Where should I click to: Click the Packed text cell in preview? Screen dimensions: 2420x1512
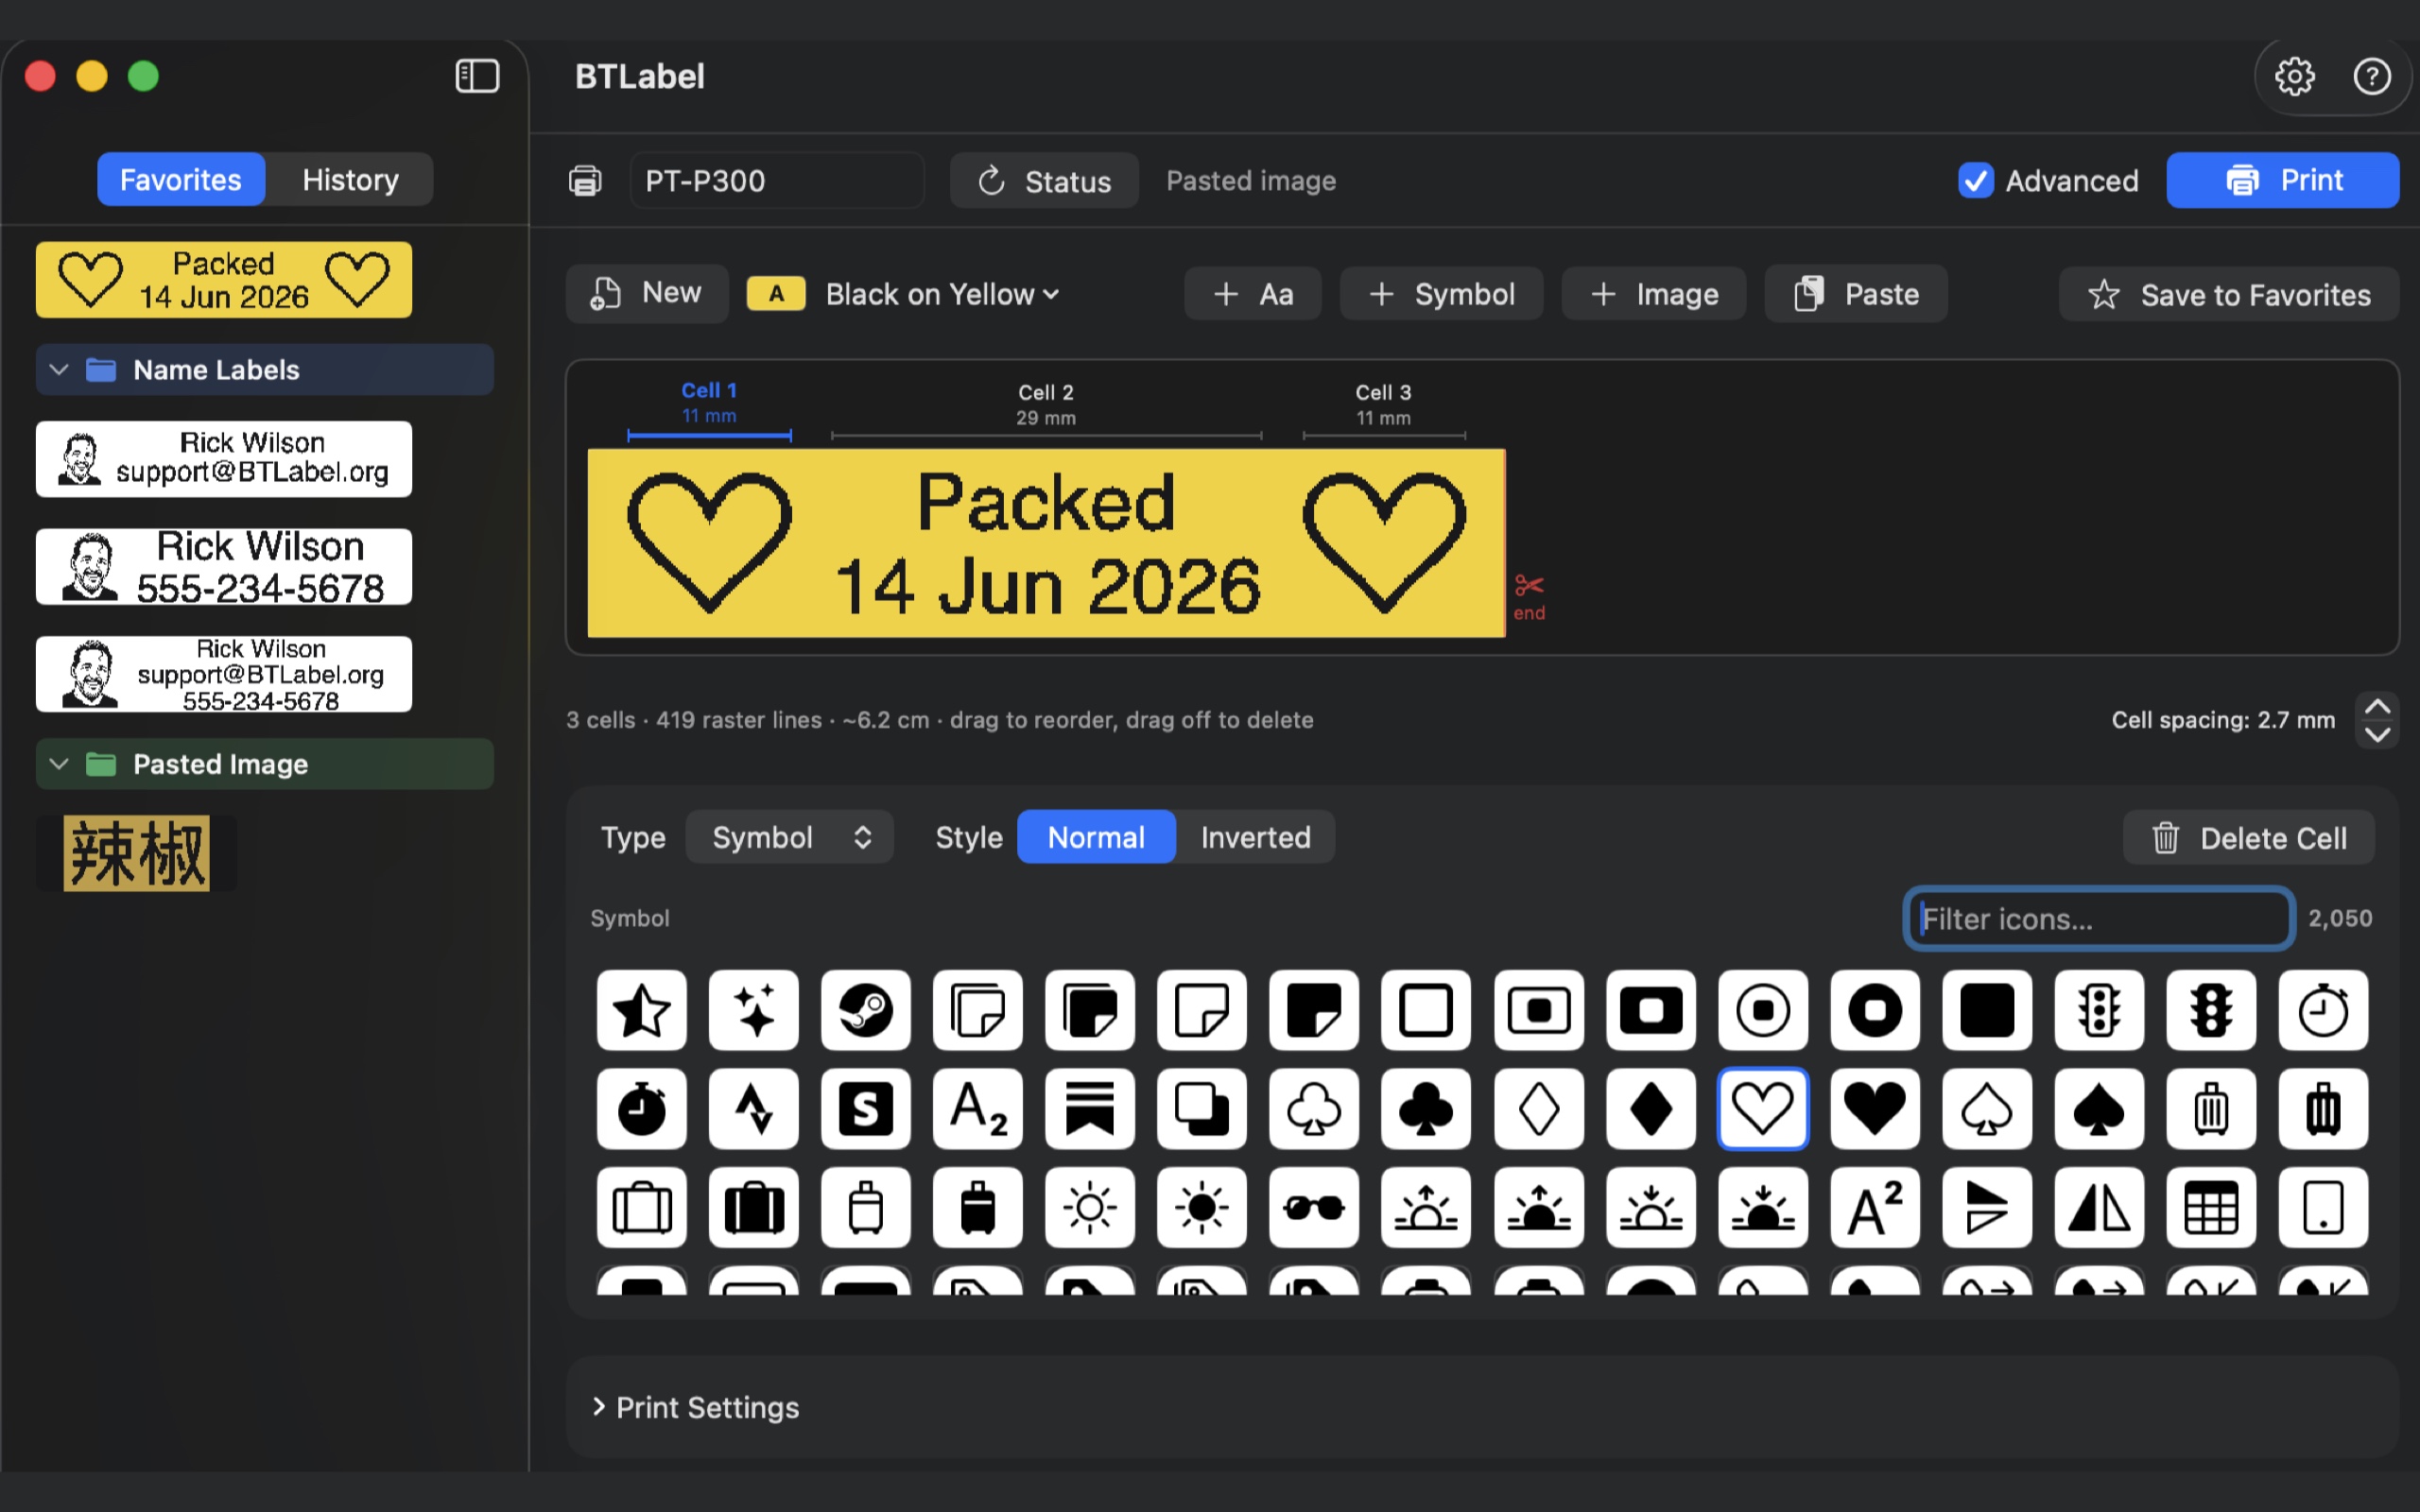point(1046,543)
